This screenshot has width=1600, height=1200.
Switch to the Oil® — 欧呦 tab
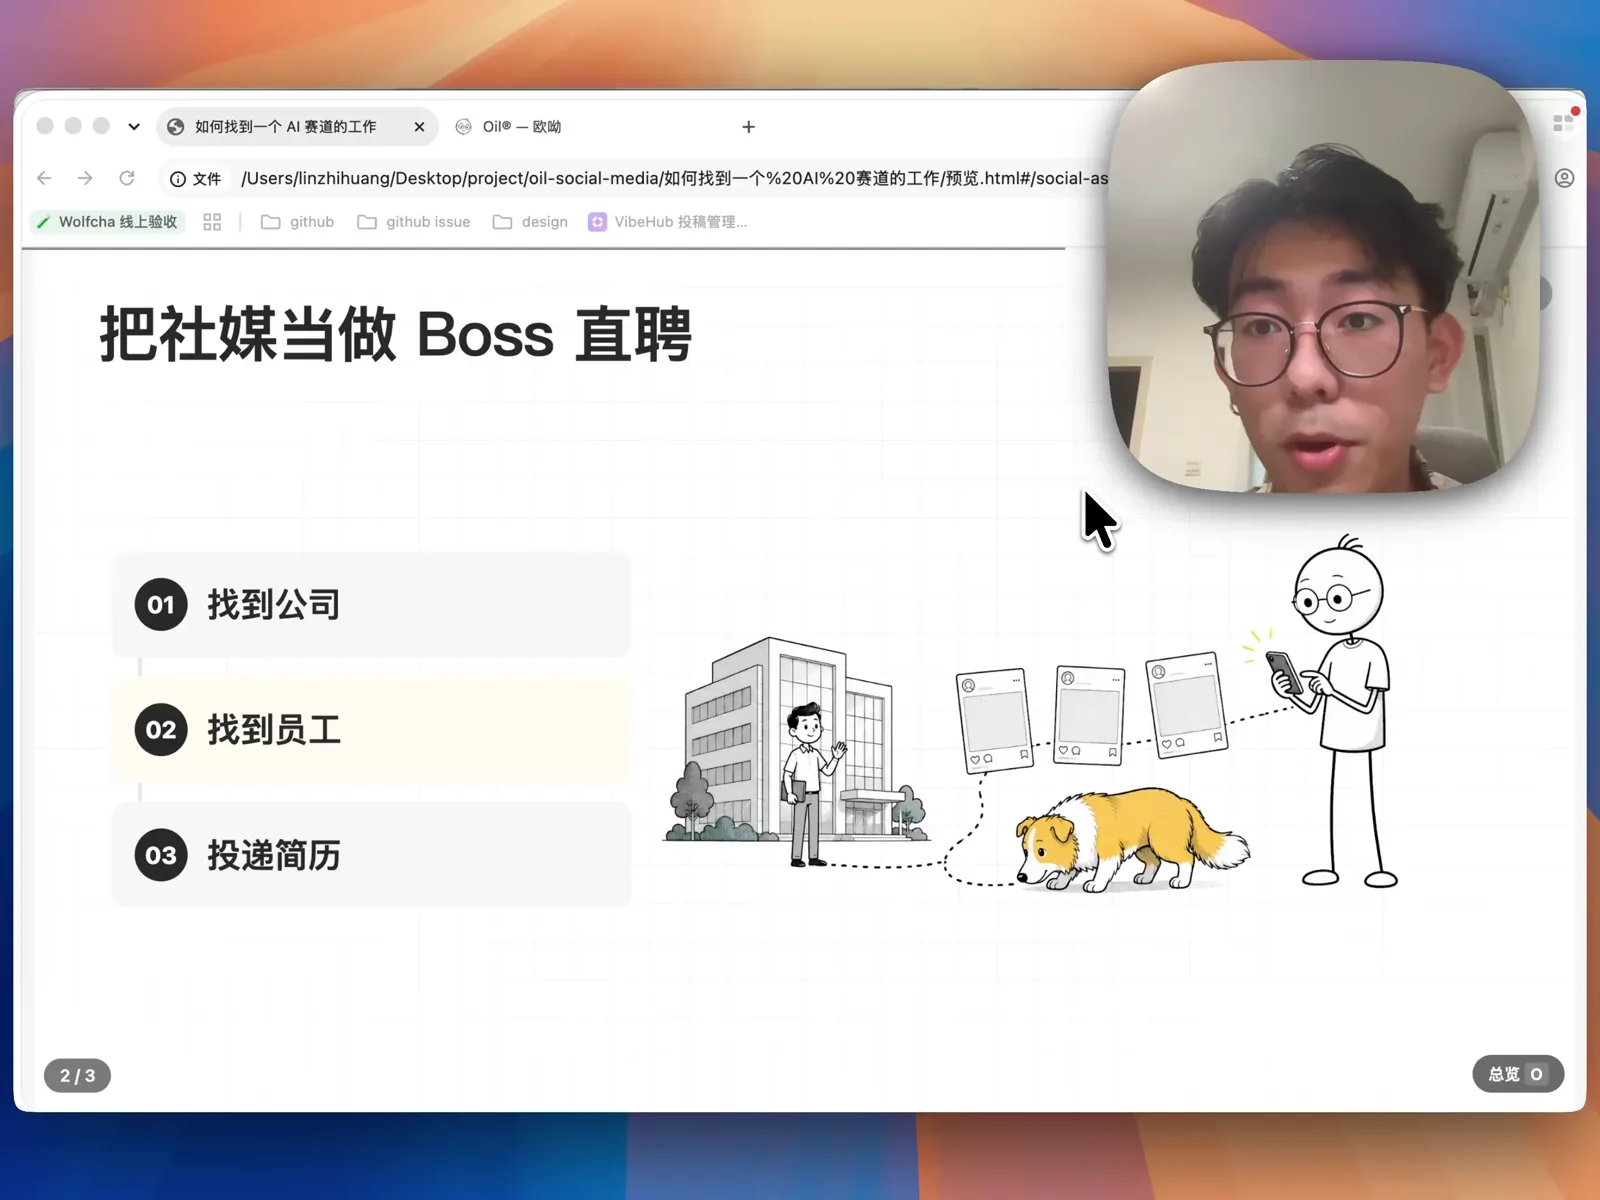(x=510, y=127)
